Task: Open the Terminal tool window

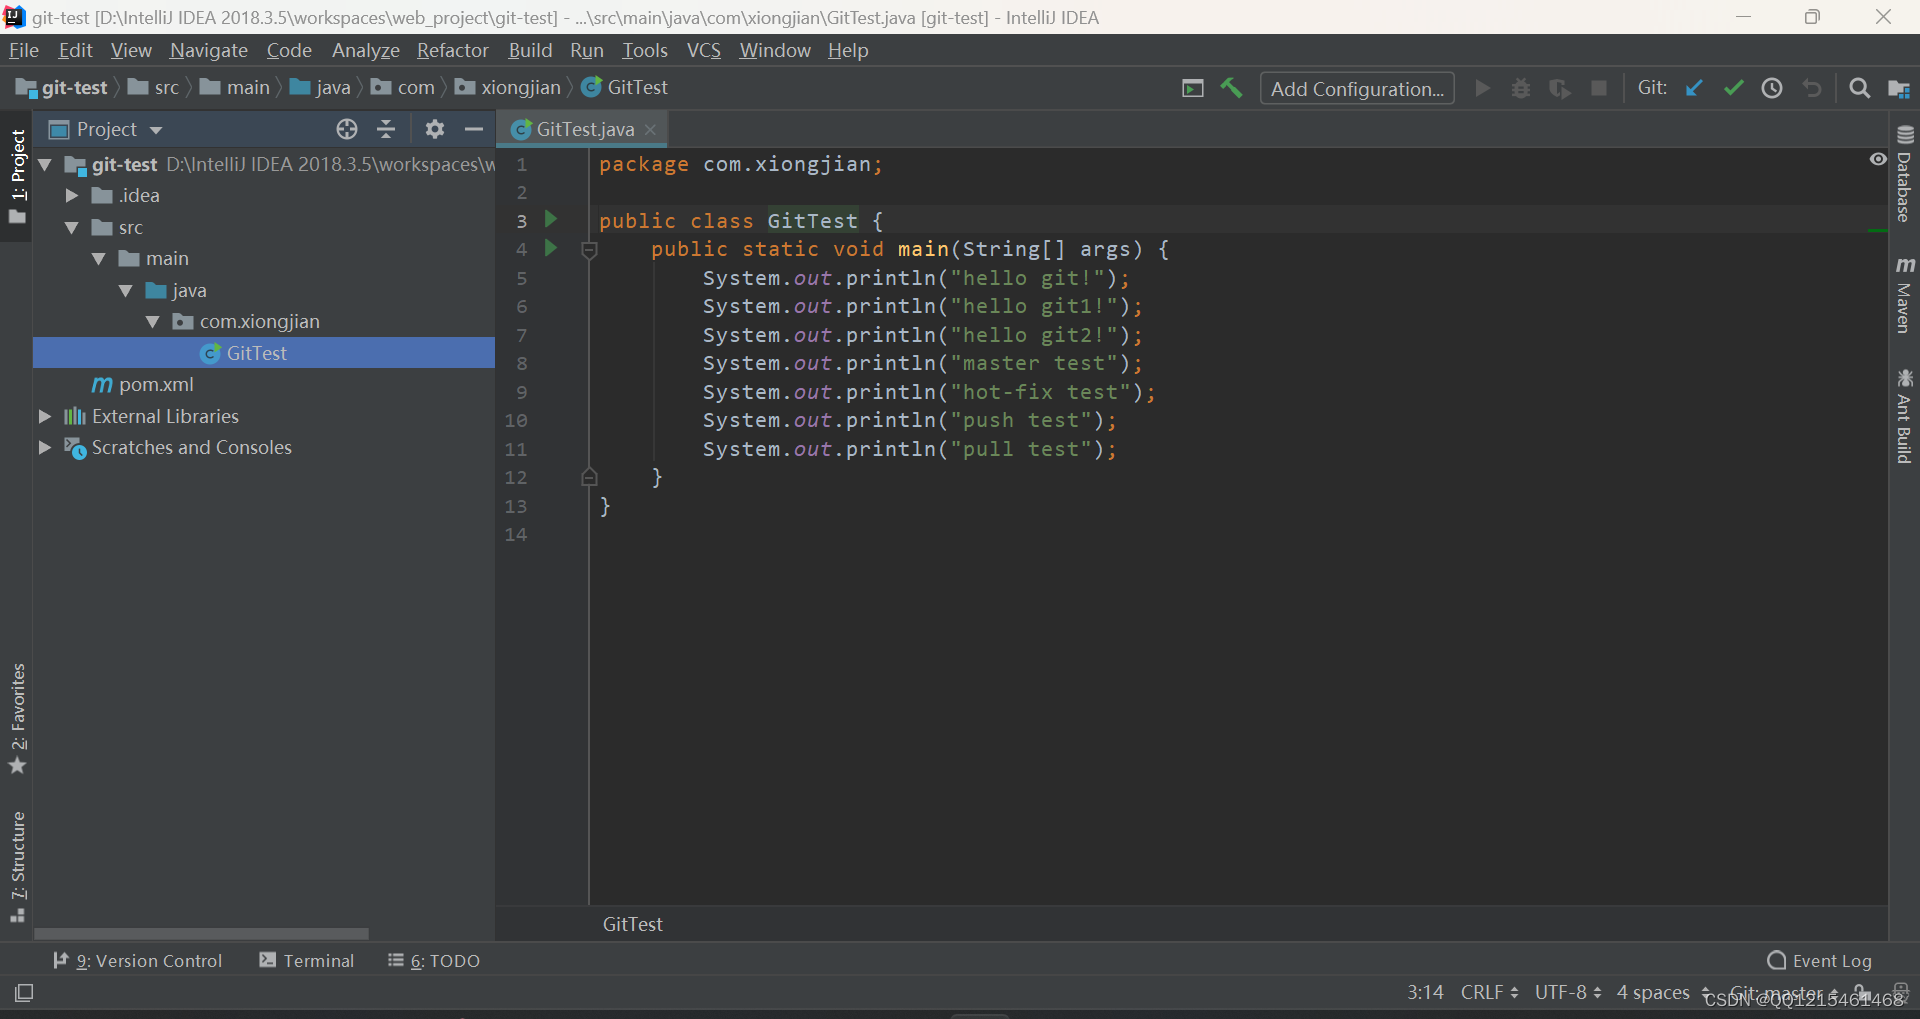Action: [x=306, y=961]
